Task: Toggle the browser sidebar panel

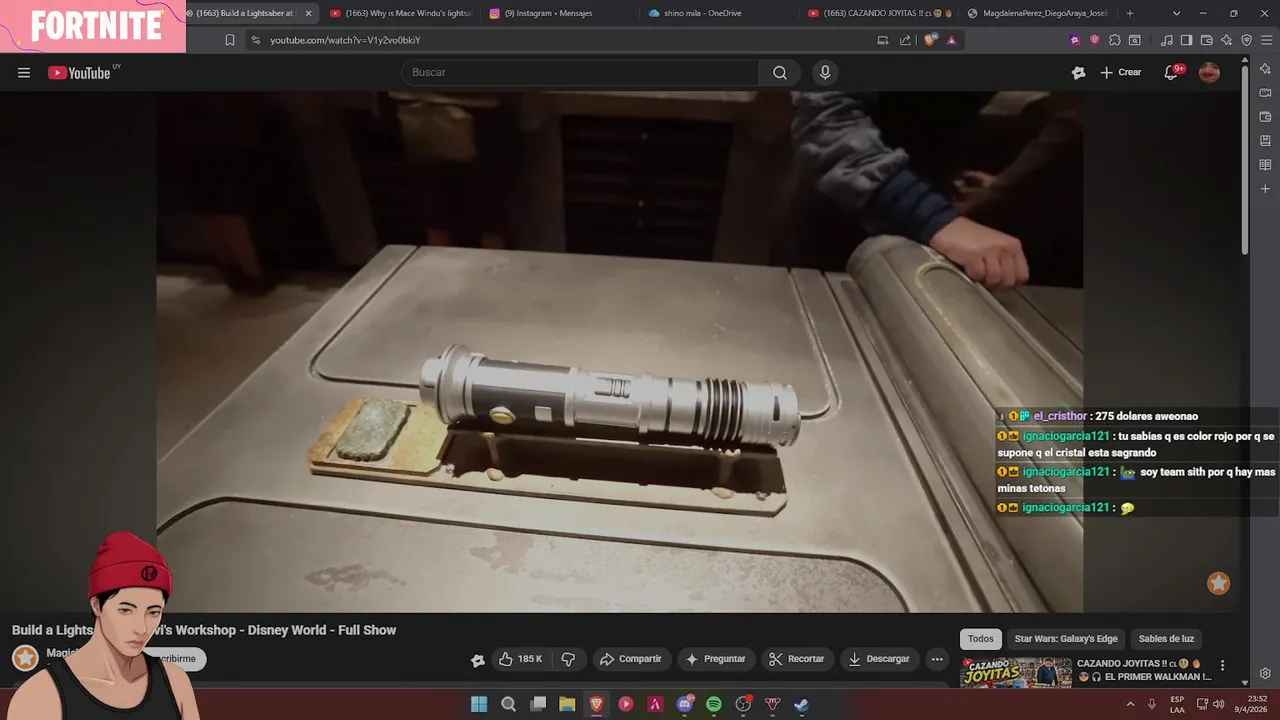Action: click(x=1186, y=40)
